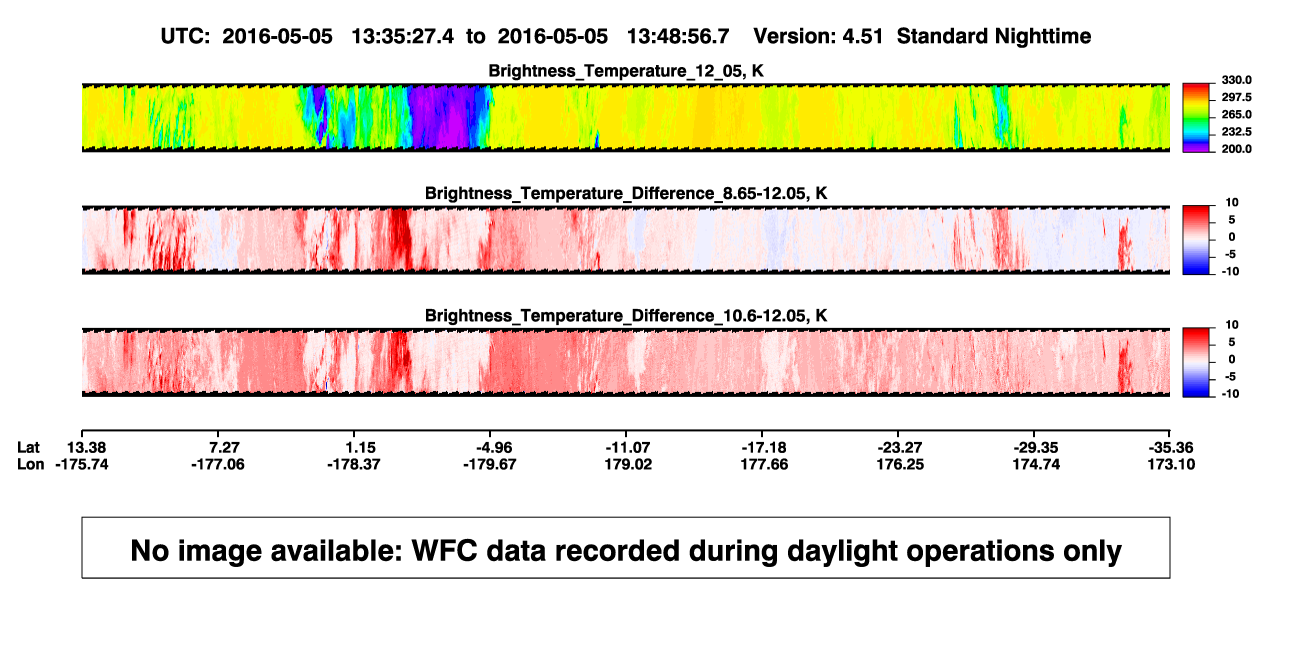
Task: Click the UTC time range title text
Action: pos(626,36)
